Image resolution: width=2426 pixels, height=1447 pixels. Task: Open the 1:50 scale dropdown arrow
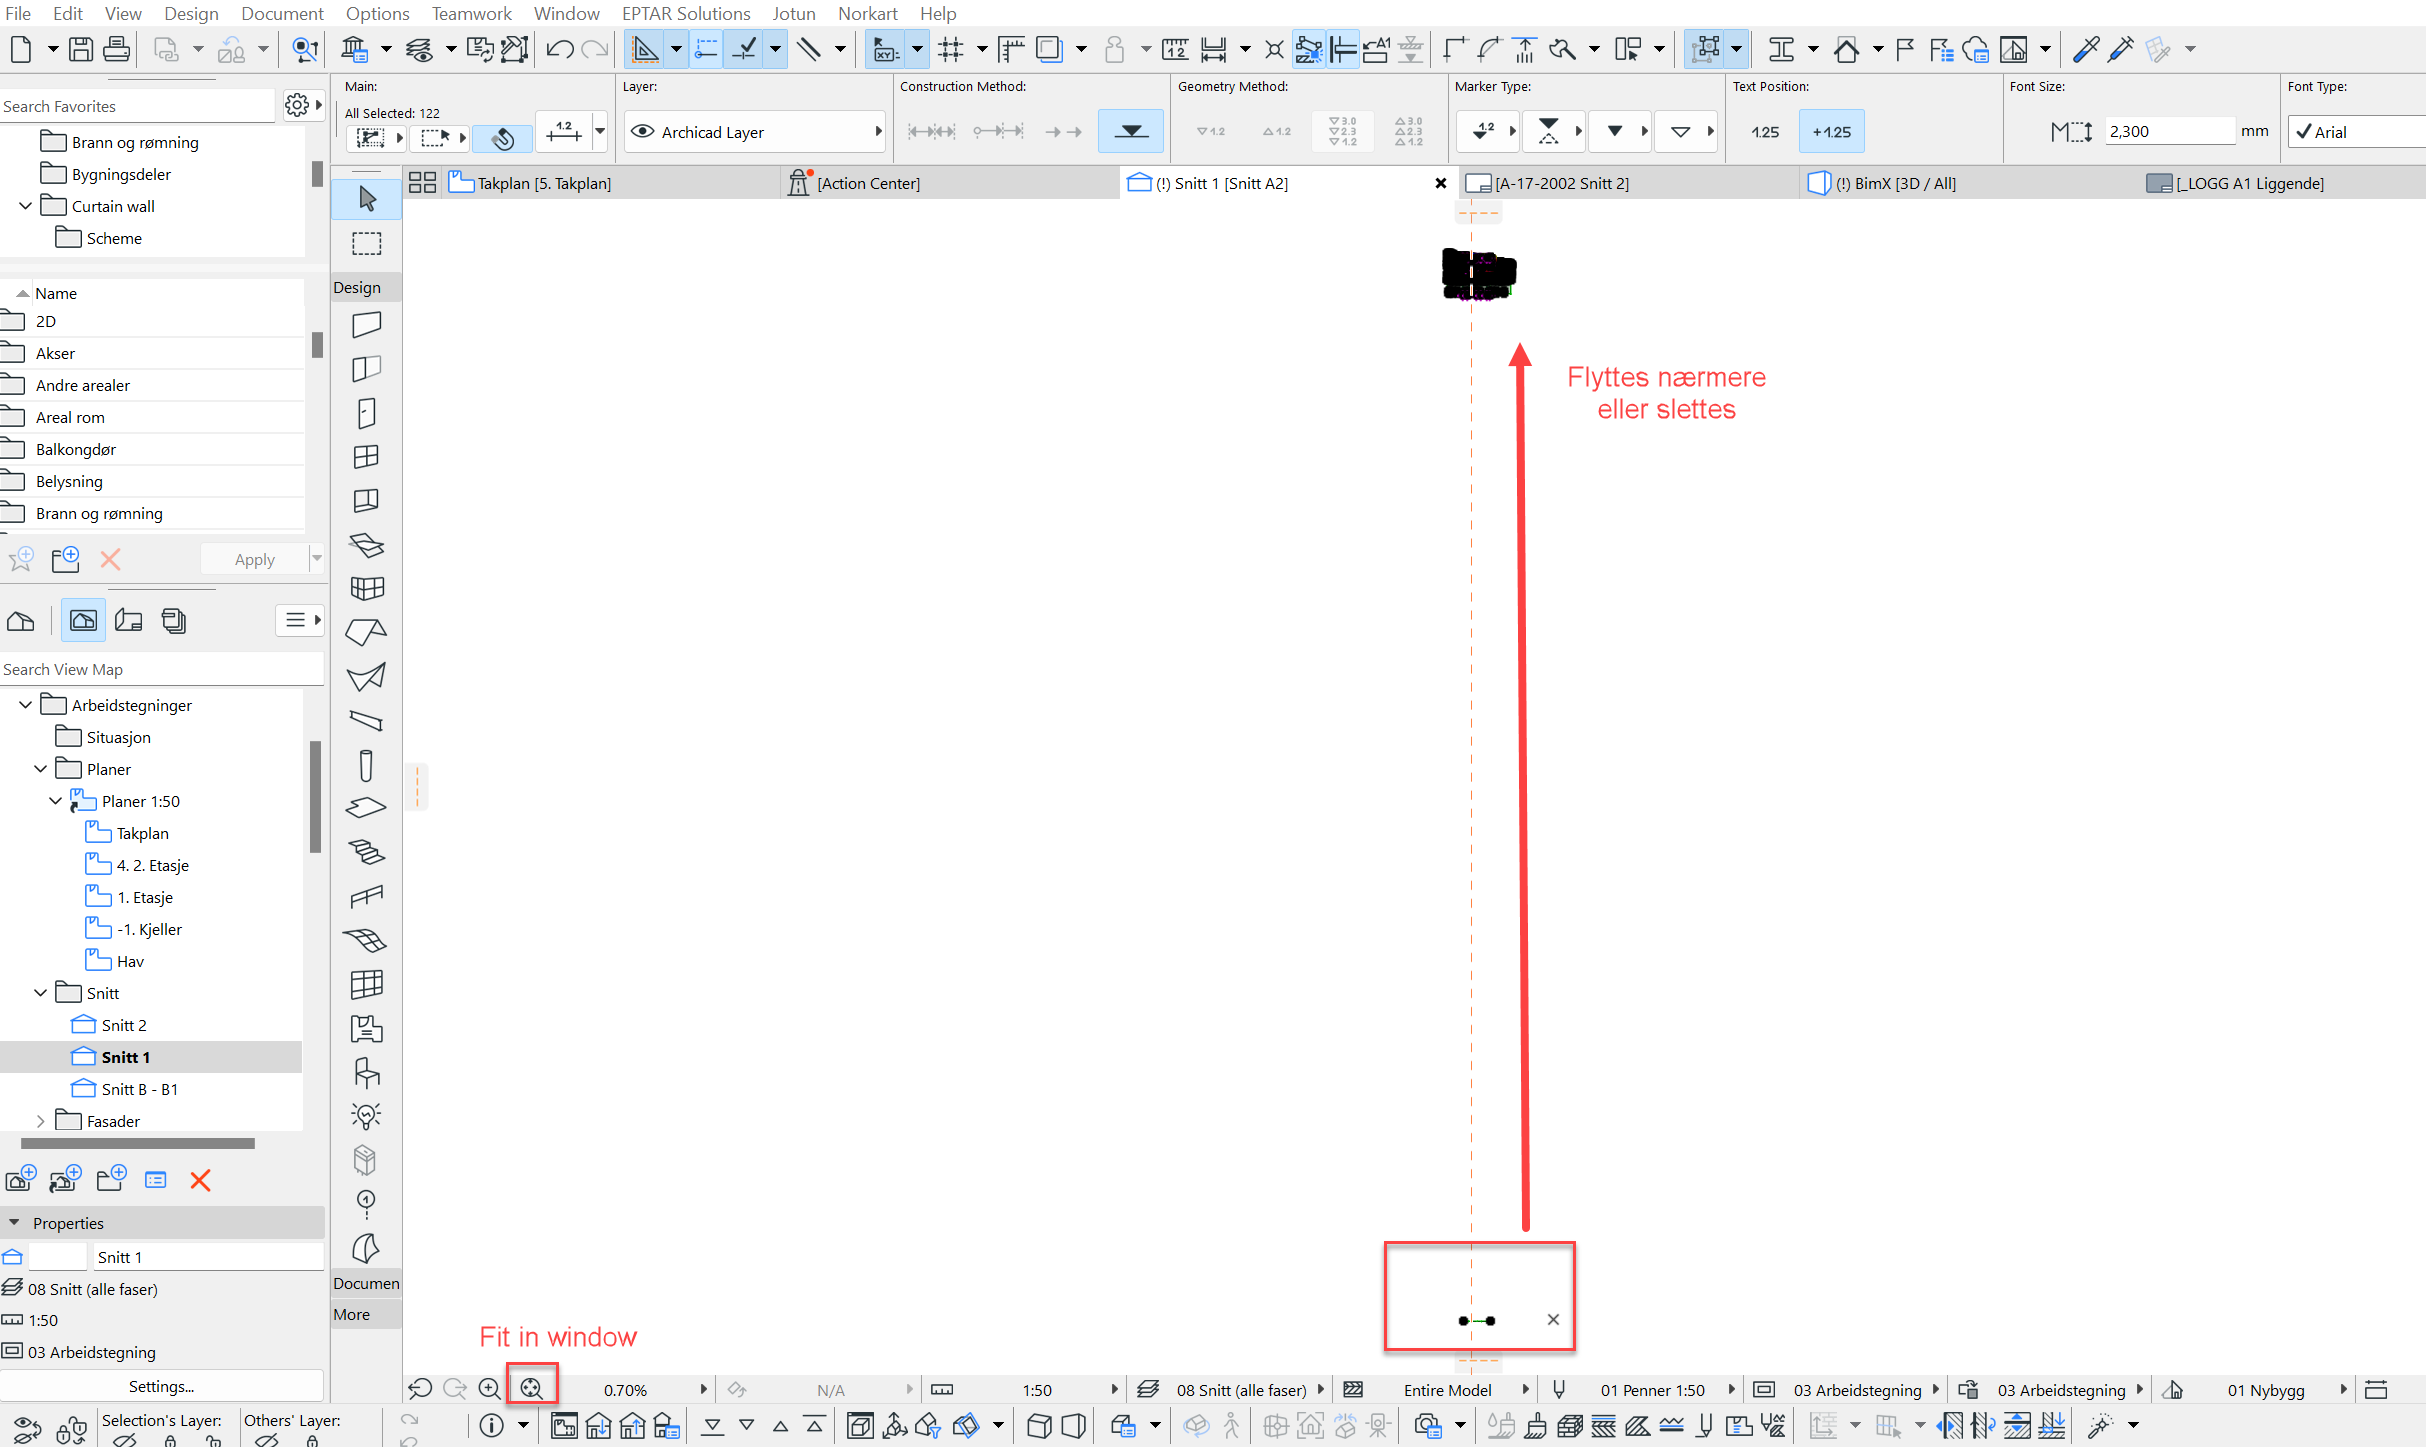coord(1114,1390)
